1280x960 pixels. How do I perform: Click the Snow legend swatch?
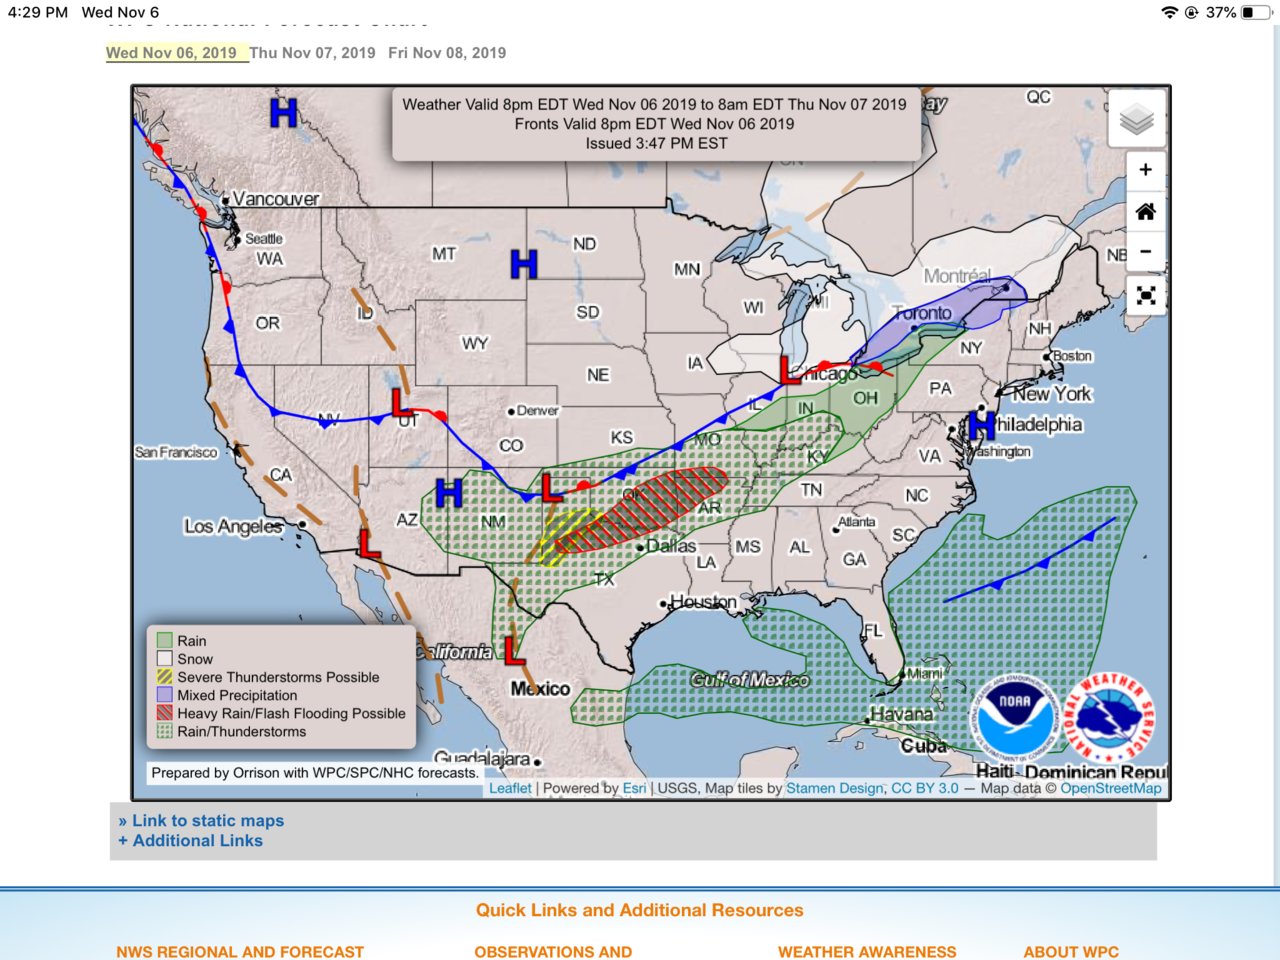(165, 659)
